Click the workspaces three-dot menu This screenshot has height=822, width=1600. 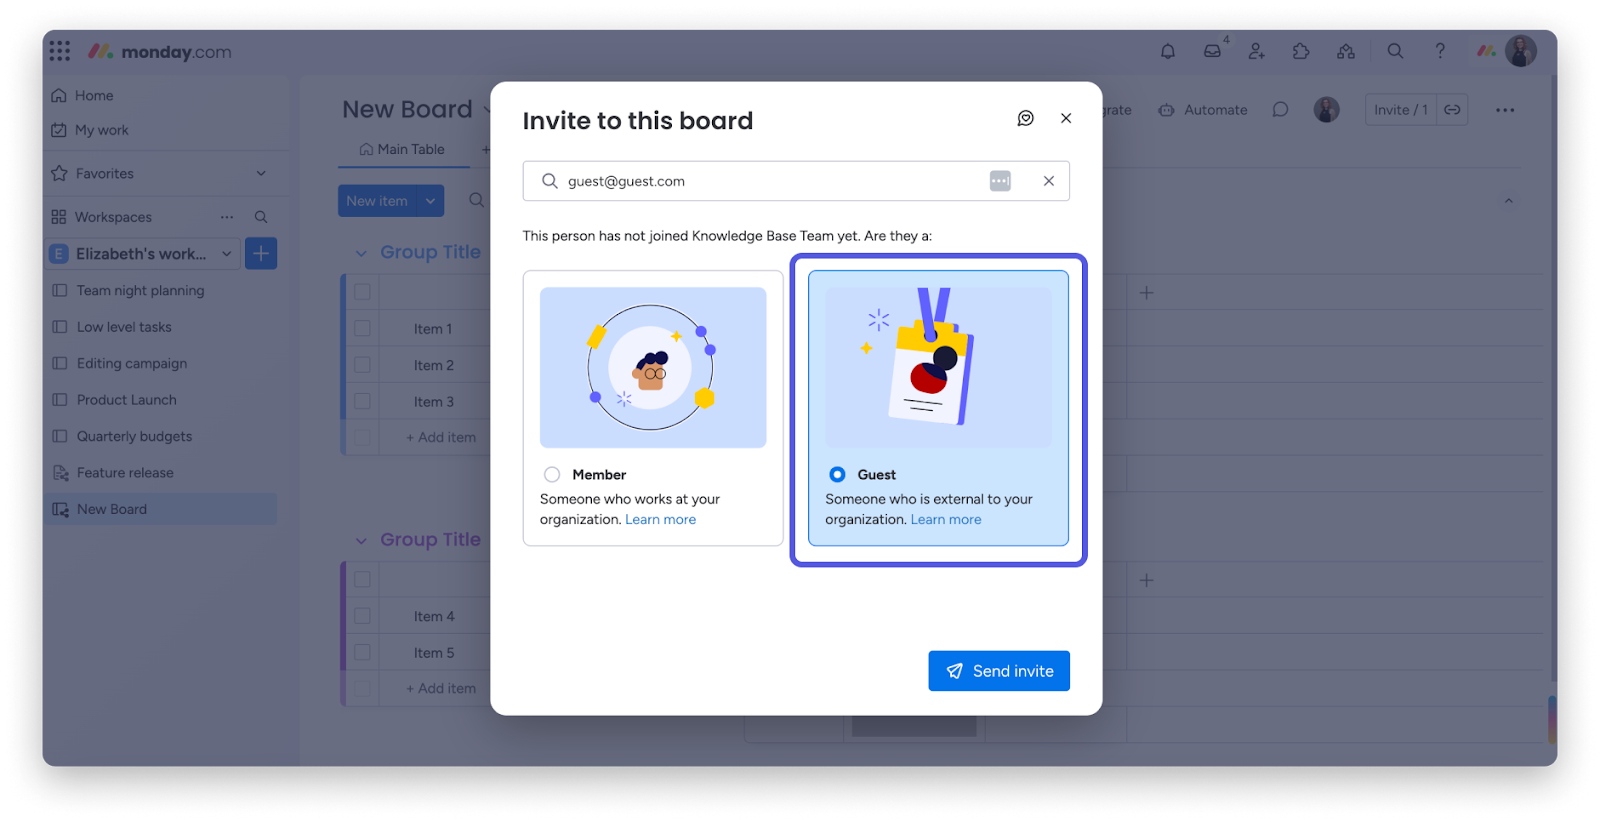[x=227, y=217]
